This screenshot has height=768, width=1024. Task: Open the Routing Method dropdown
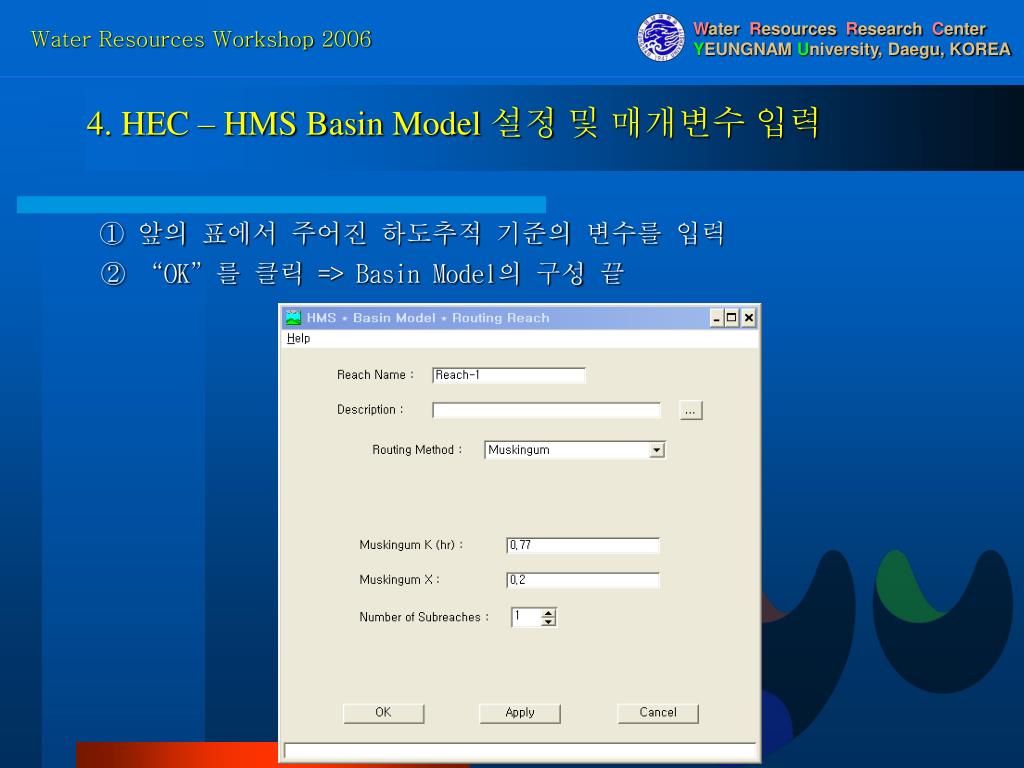click(657, 450)
